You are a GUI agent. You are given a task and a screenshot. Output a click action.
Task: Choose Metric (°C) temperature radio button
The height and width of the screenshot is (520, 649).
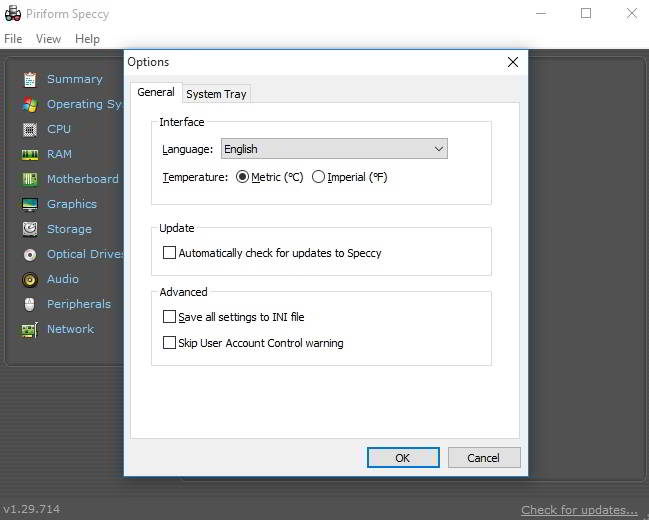[x=243, y=177]
